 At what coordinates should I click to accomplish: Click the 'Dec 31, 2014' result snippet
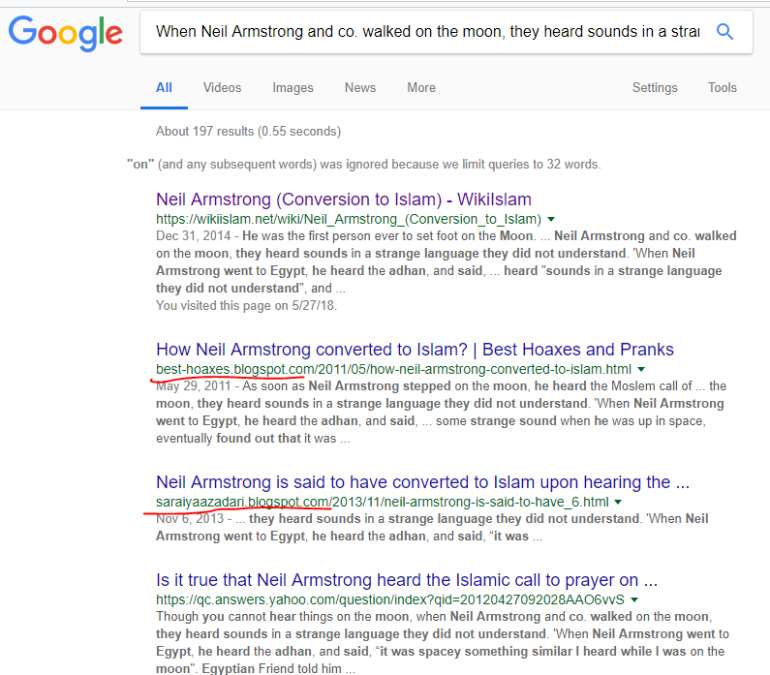click(446, 262)
